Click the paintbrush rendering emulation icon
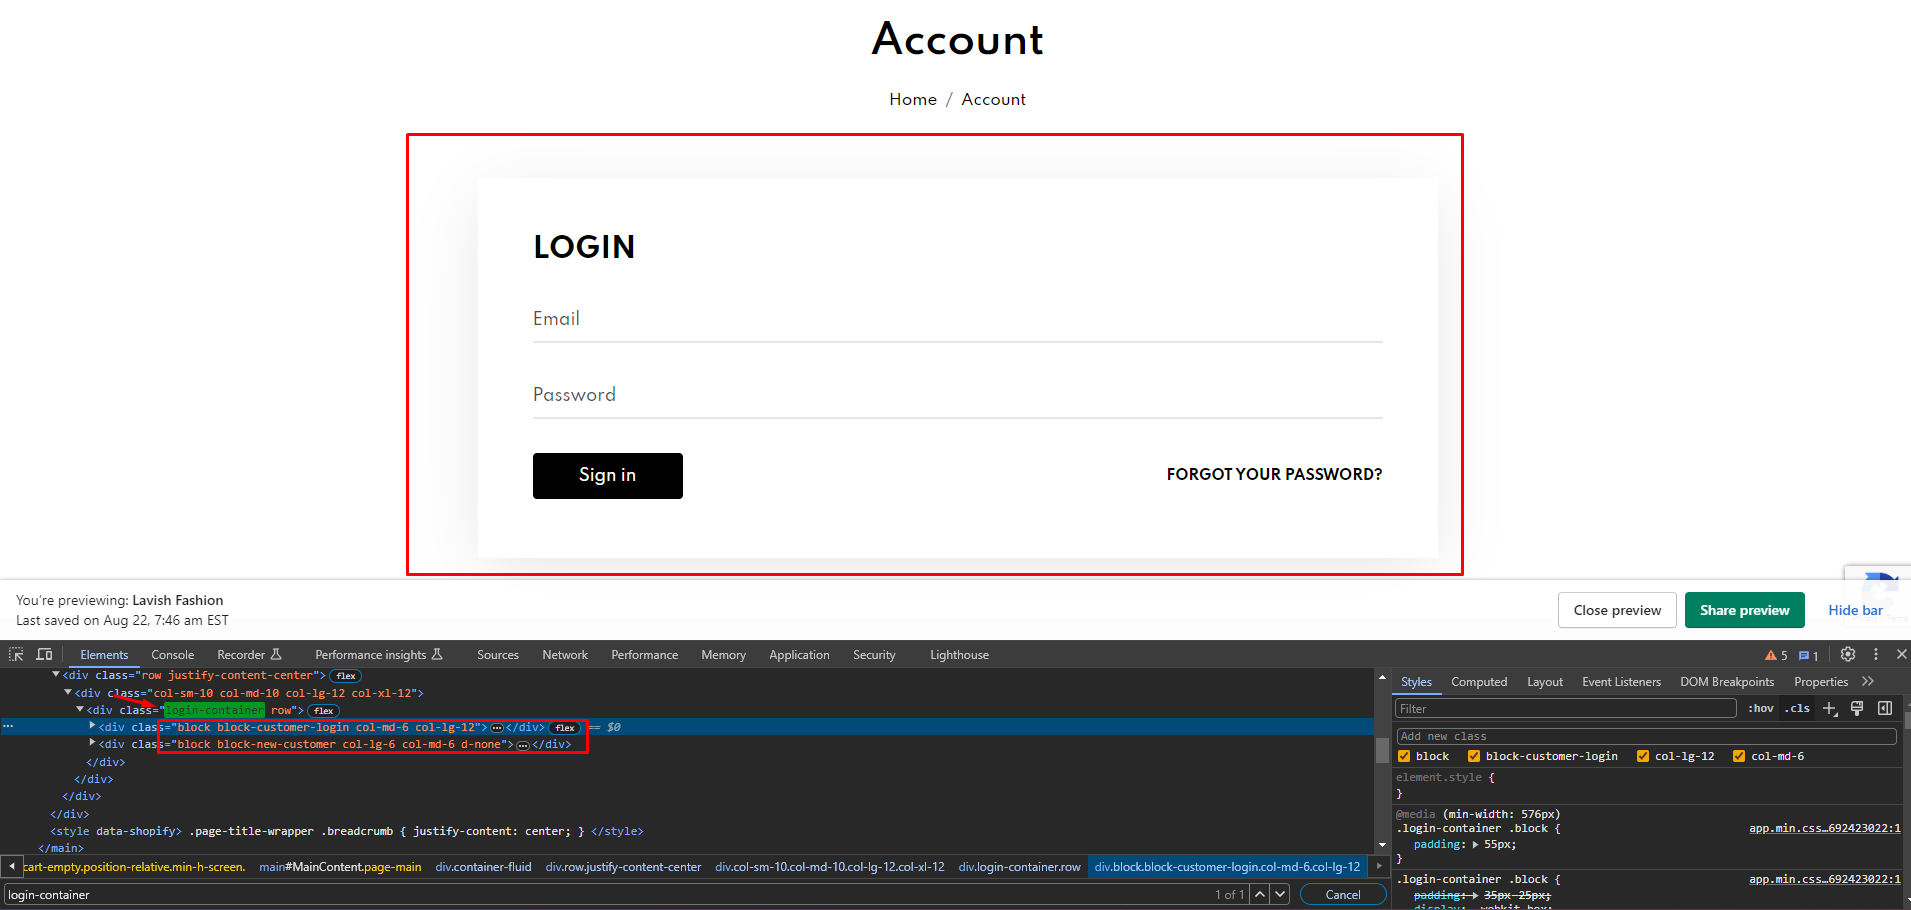 tap(1857, 708)
